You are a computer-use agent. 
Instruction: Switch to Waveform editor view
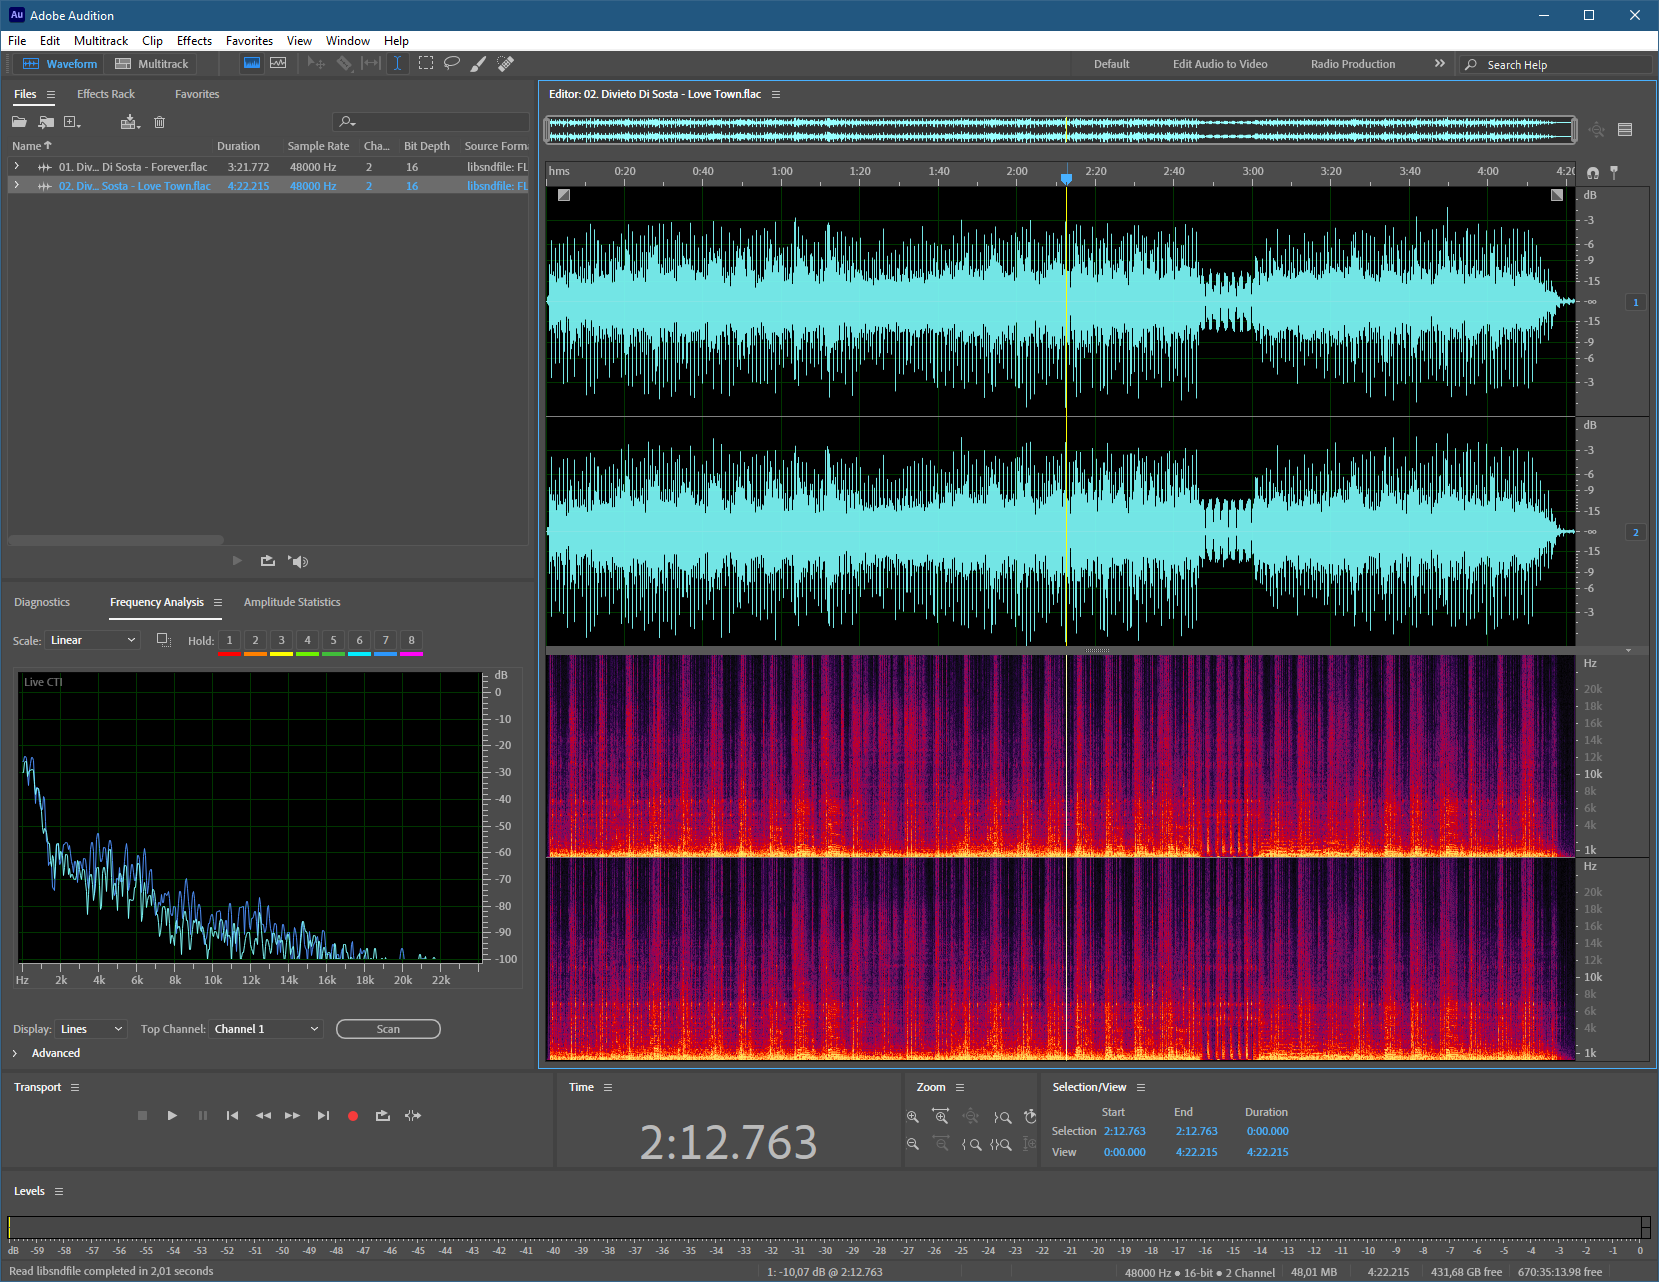click(60, 63)
